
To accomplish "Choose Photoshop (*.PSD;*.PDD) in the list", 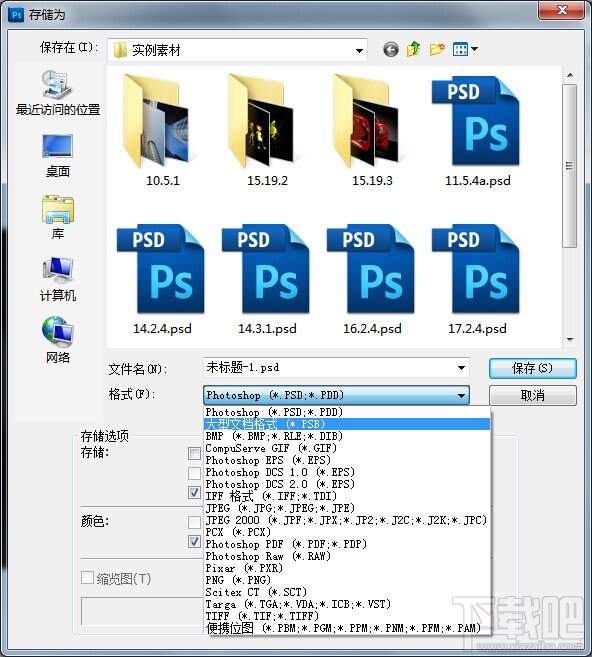I will 347,412.
